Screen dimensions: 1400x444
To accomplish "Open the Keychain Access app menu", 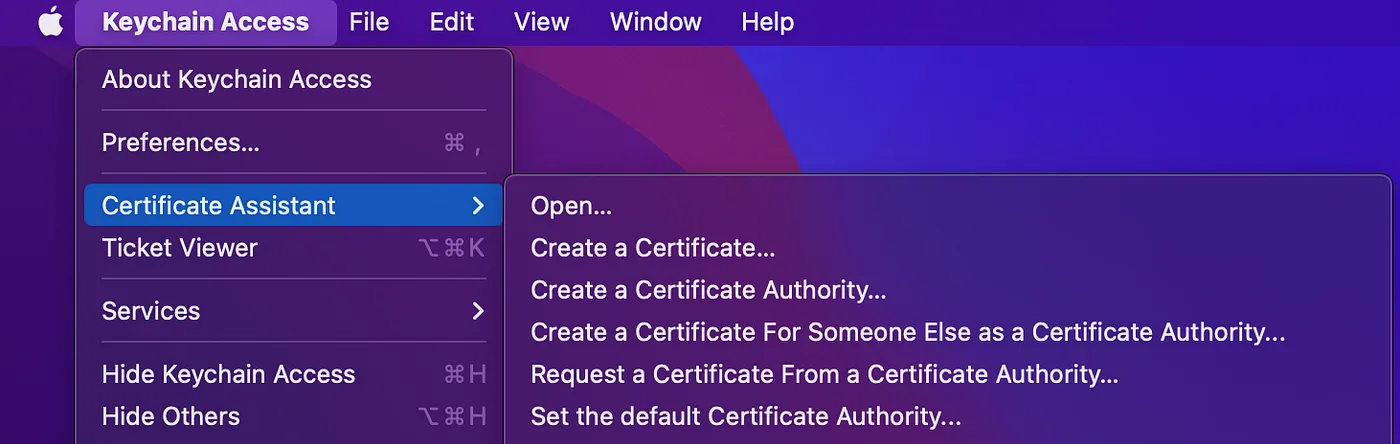I will point(206,22).
